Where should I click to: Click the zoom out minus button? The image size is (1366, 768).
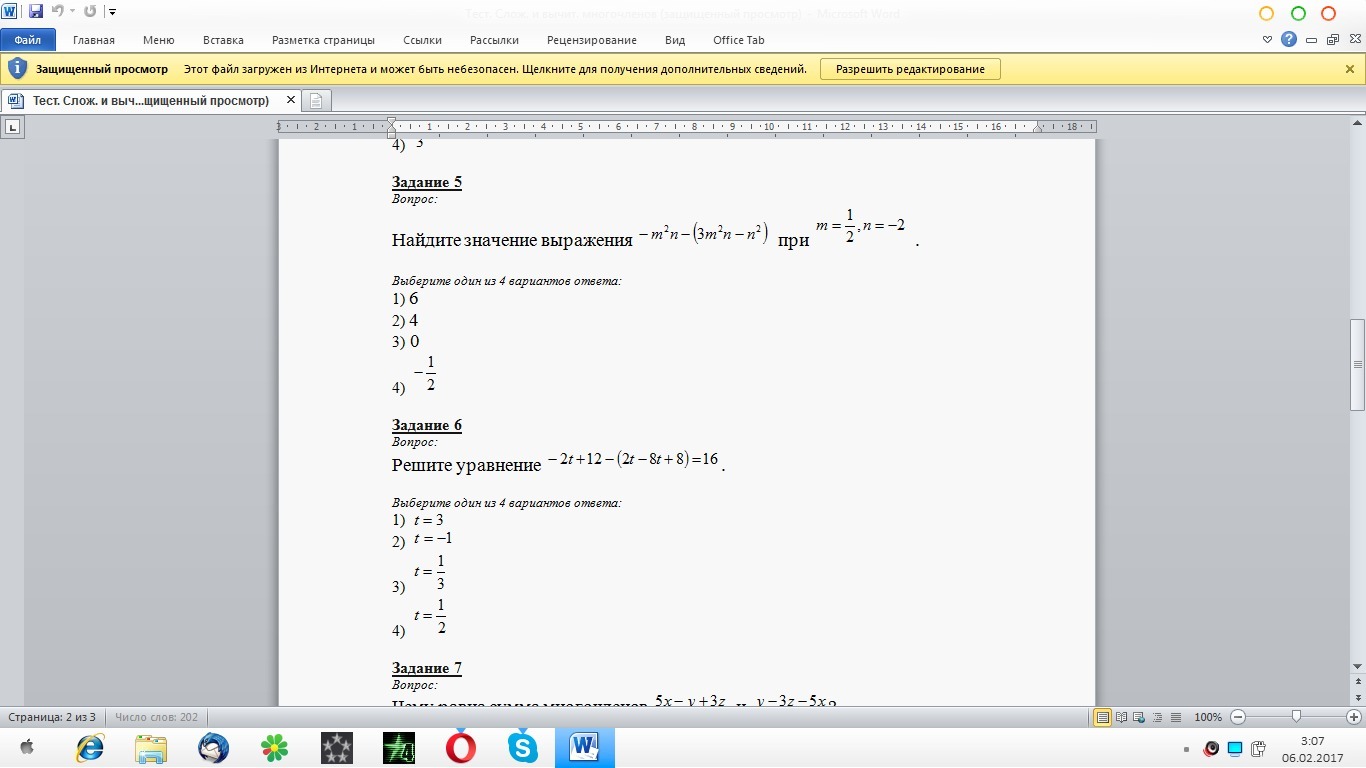point(1238,717)
